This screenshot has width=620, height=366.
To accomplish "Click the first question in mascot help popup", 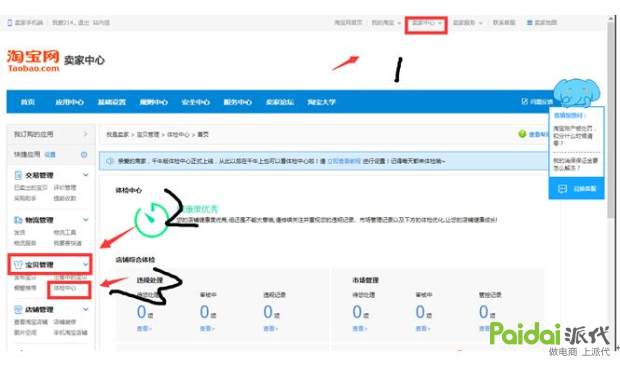I will pos(575,136).
